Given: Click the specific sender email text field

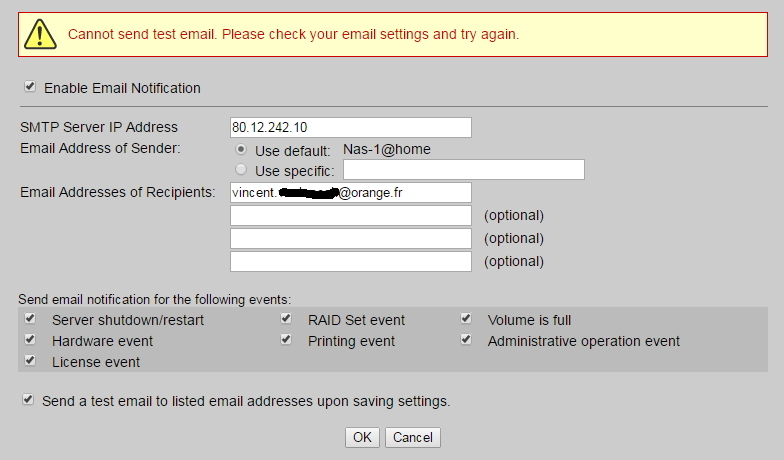Looking at the screenshot, I should pos(463,170).
